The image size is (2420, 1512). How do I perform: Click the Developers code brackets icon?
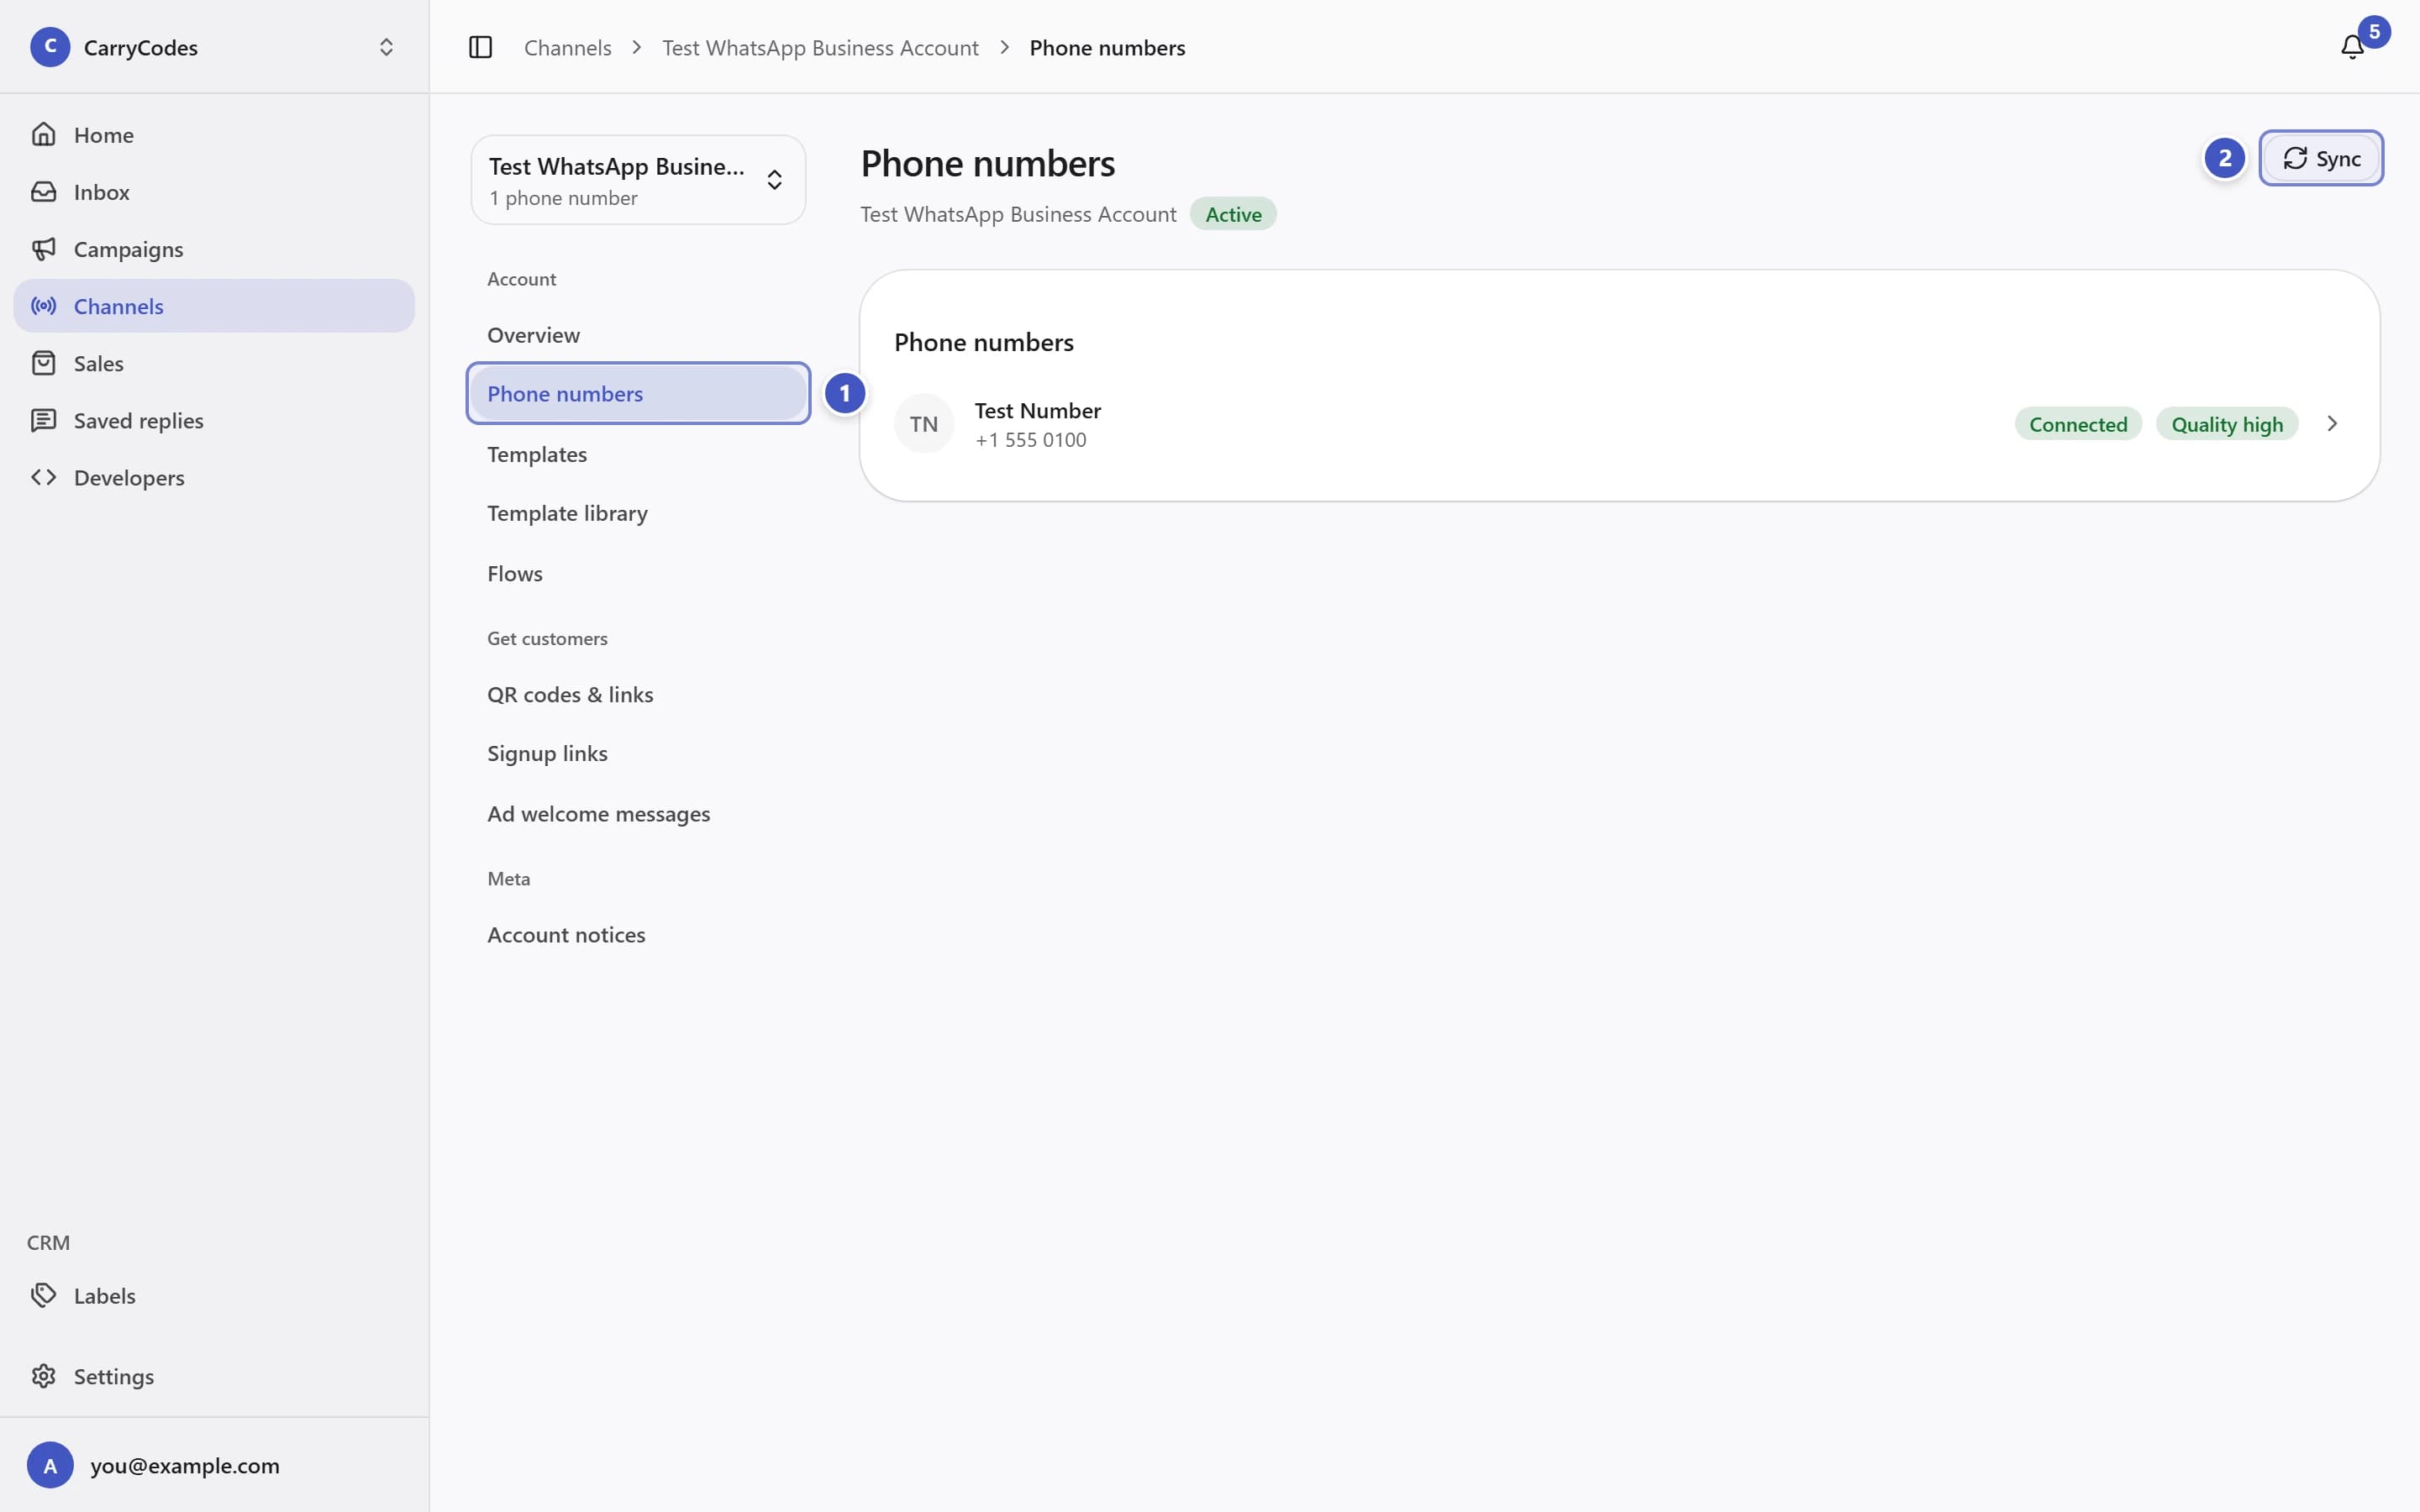click(x=44, y=477)
